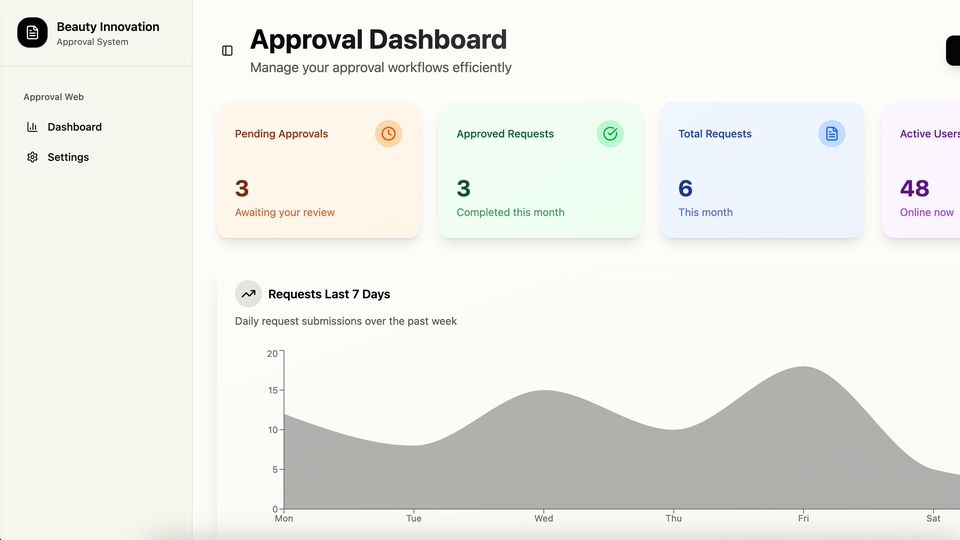Image resolution: width=960 pixels, height=540 pixels.
Task: Click the clock icon on Pending Approvals
Action: [388, 134]
